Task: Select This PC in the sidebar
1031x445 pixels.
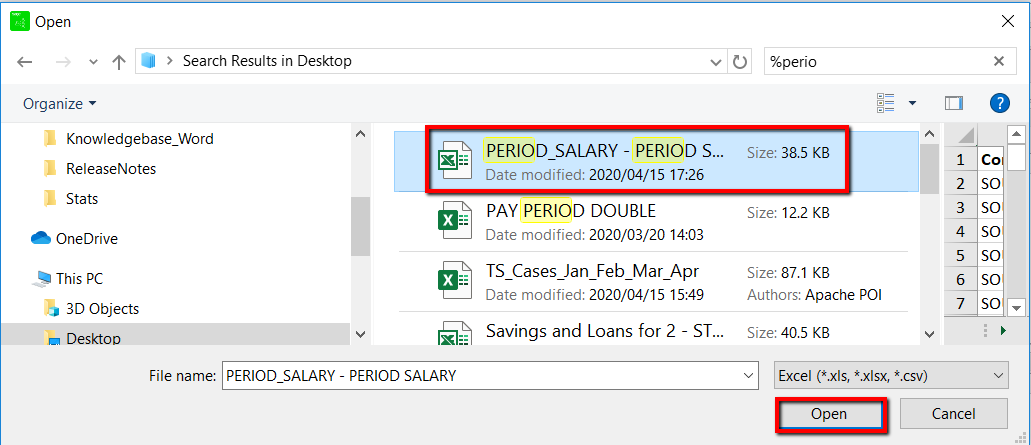Action: point(79,279)
